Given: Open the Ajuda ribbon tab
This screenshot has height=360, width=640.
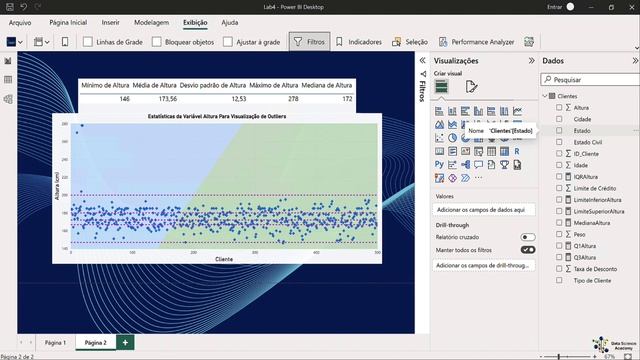Looking at the screenshot, I should [x=230, y=23].
